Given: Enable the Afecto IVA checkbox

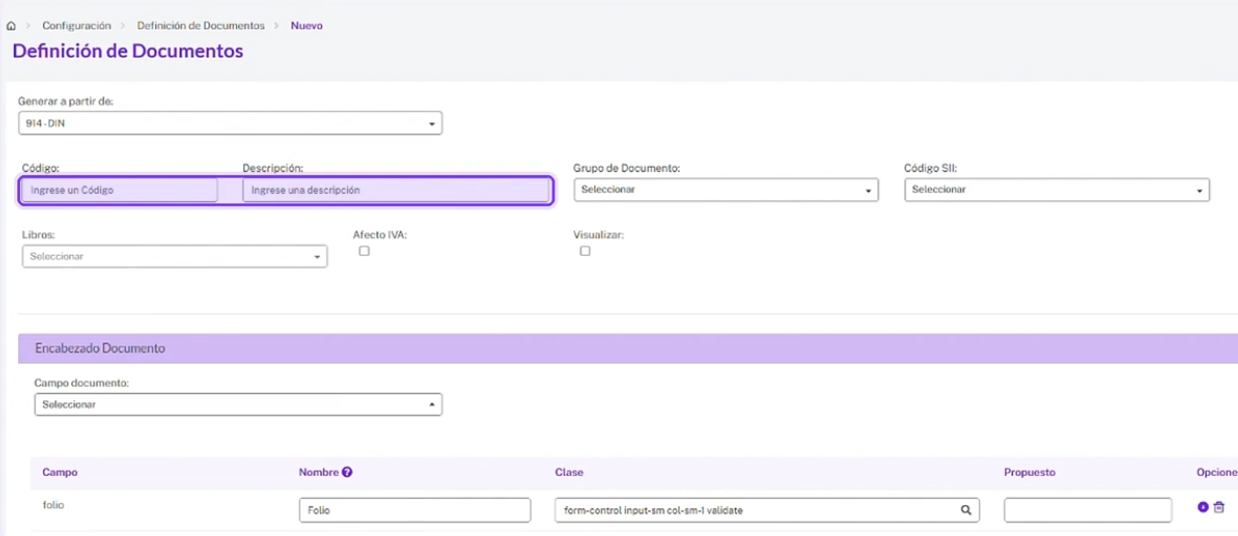Looking at the screenshot, I should (x=364, y=251).
